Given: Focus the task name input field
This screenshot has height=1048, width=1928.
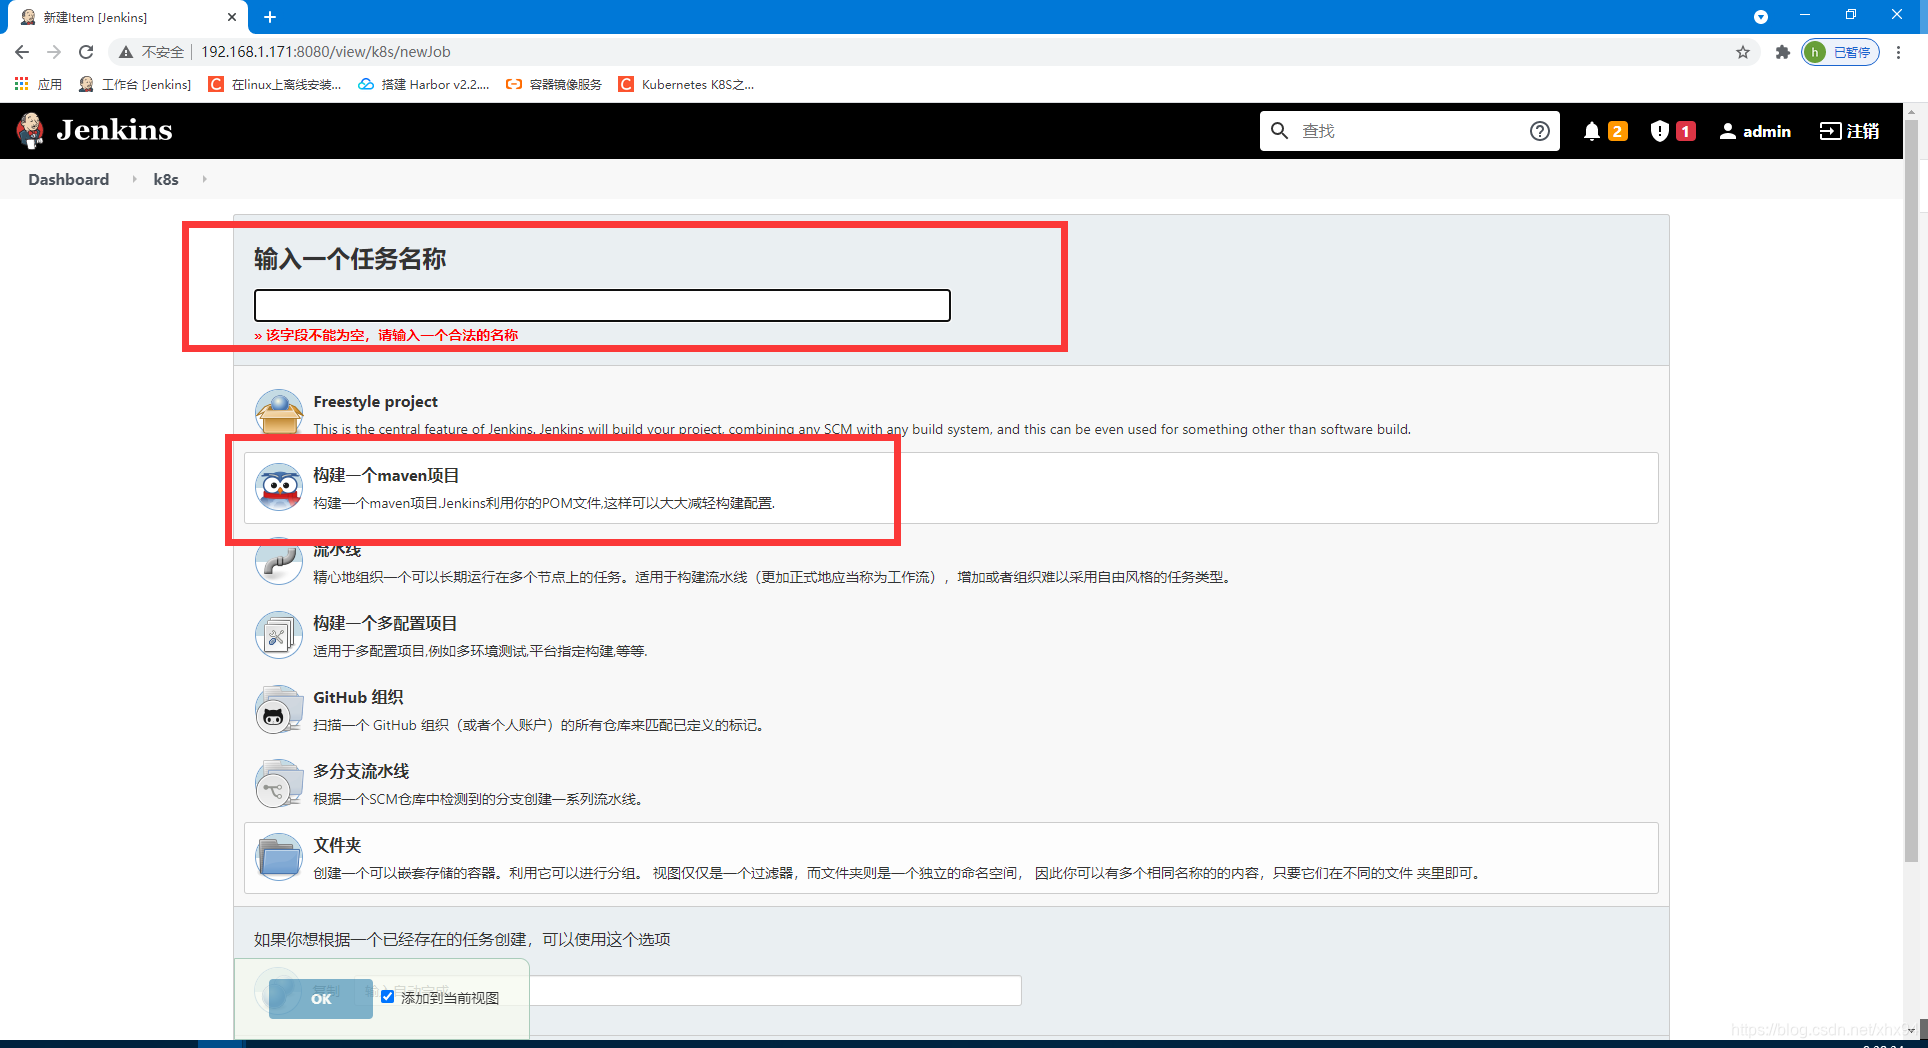Looking at the screenshot, I should pos(602,305).
